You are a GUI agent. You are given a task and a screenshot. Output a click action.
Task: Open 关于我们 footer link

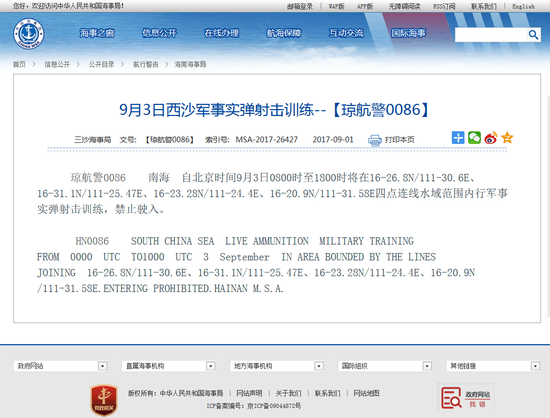288,393
